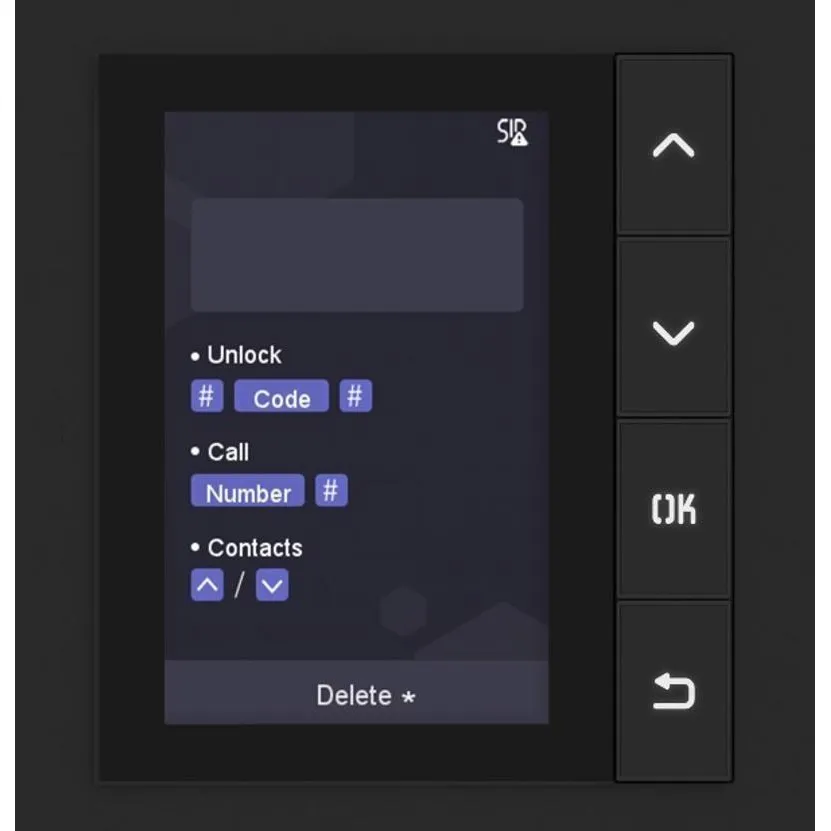The image size is (831, 831).
Task: Select the Call list item label
Action: pos(228,452)
